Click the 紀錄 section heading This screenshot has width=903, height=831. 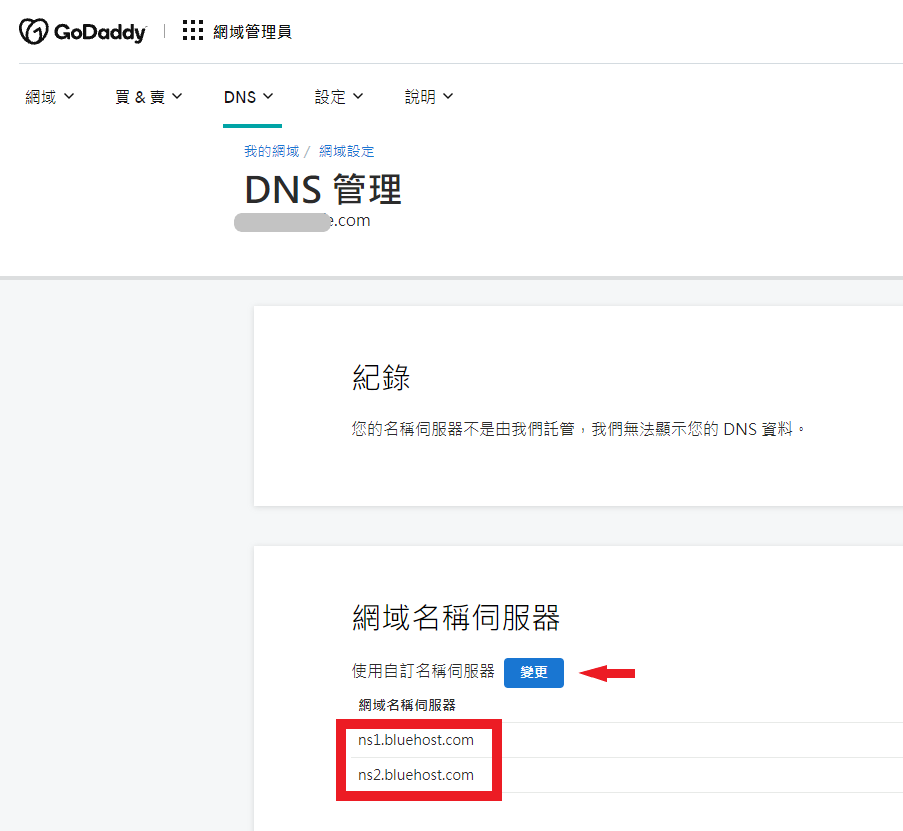(381, 378)
